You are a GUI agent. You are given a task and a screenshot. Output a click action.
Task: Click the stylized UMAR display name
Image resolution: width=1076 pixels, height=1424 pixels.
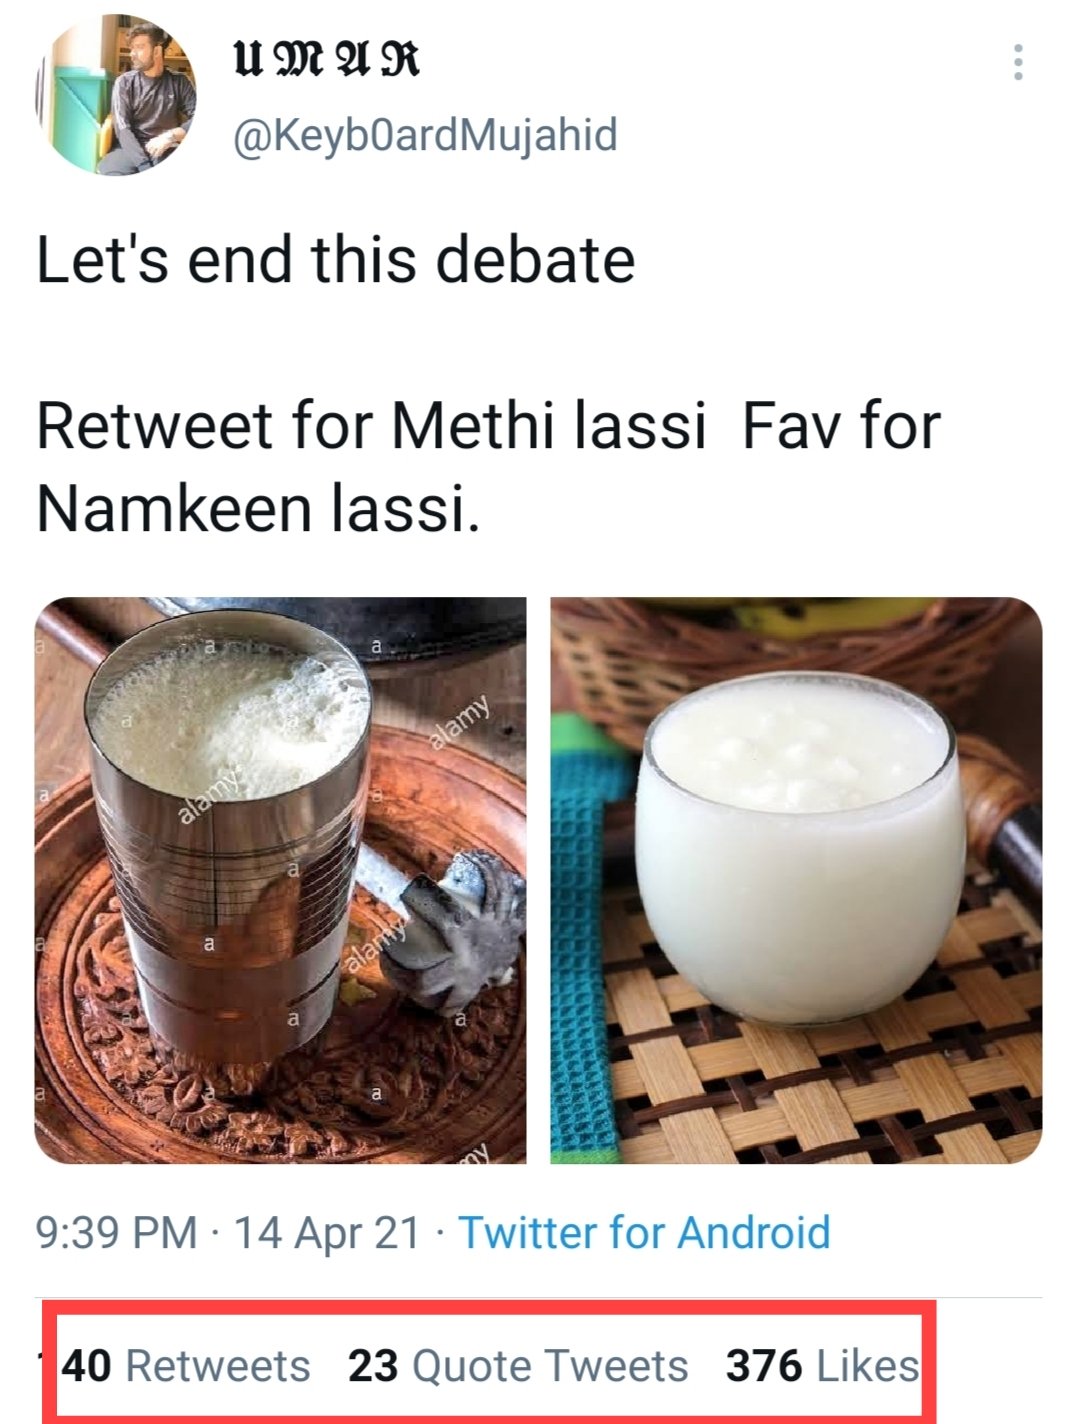326,61
